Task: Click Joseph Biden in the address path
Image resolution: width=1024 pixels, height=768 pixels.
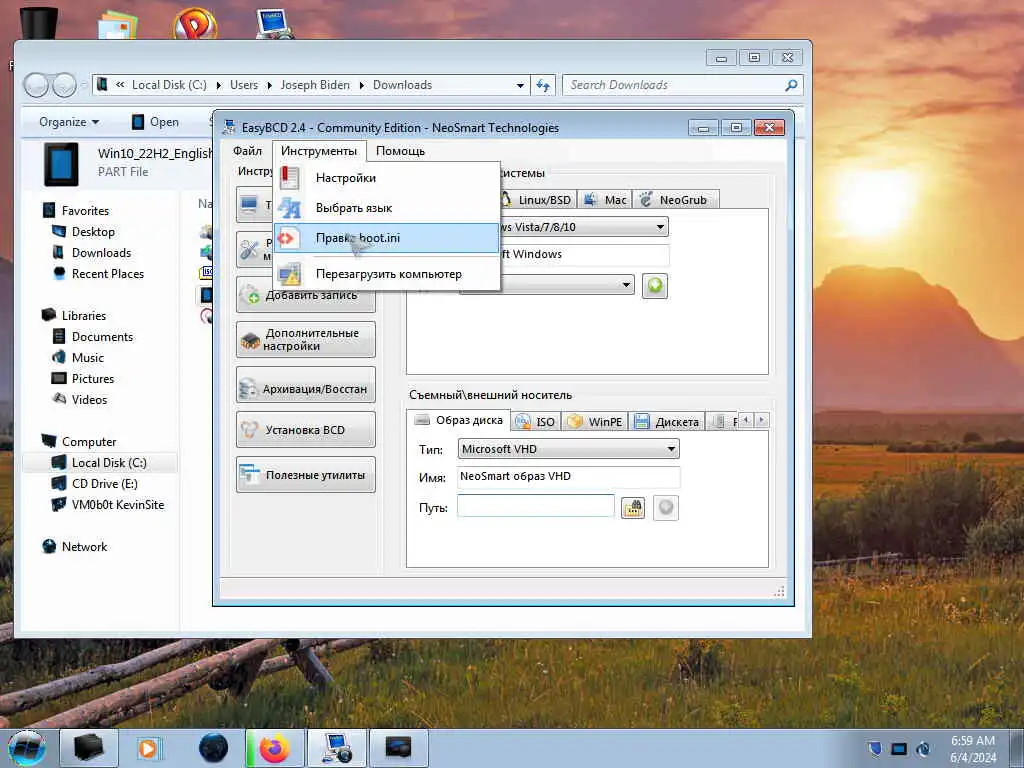Action: [315, 85]
